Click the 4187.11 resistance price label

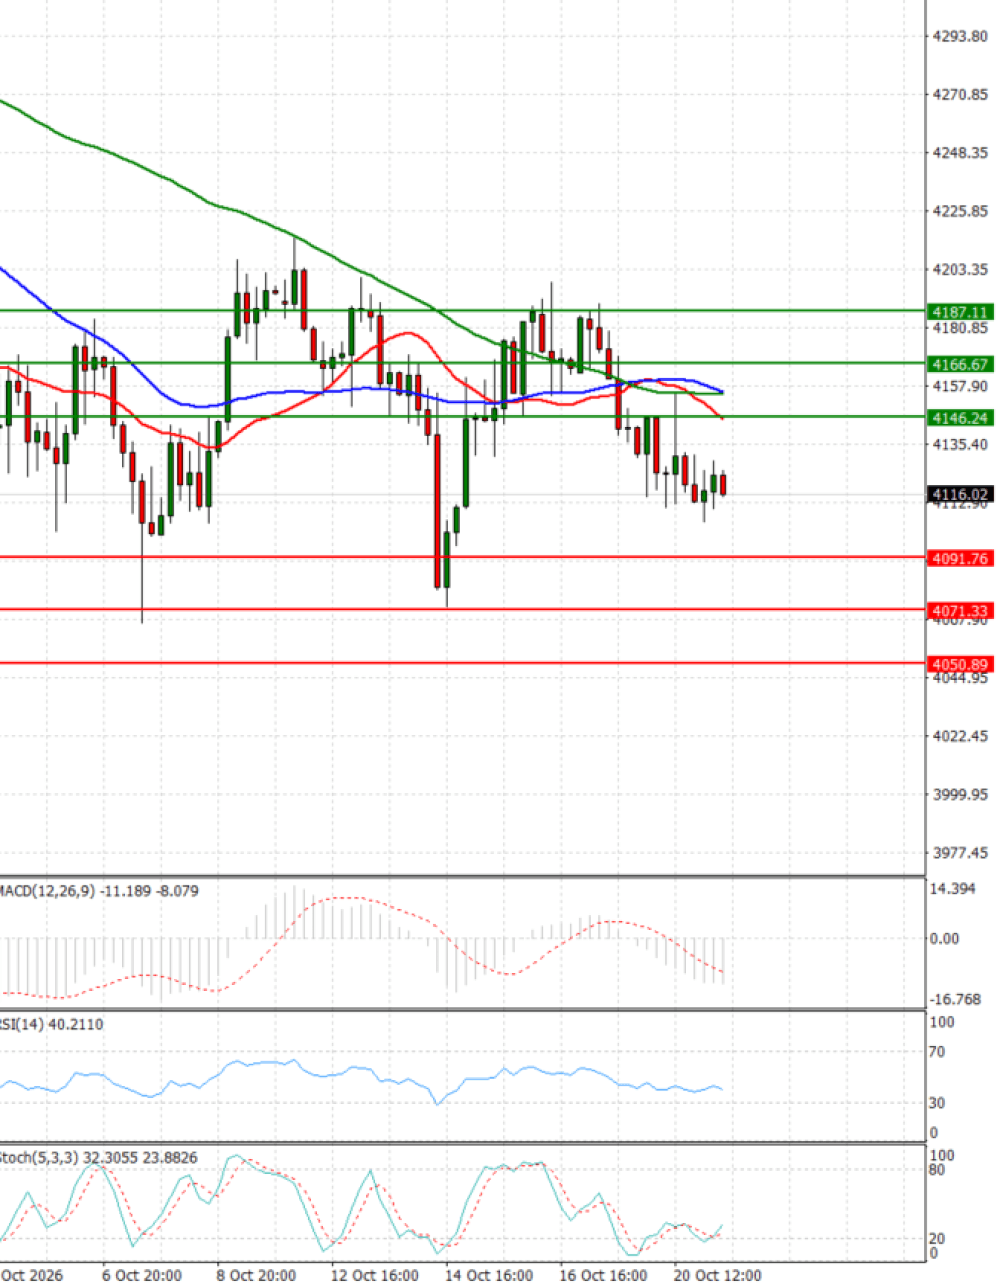click(x=959, y=312)
